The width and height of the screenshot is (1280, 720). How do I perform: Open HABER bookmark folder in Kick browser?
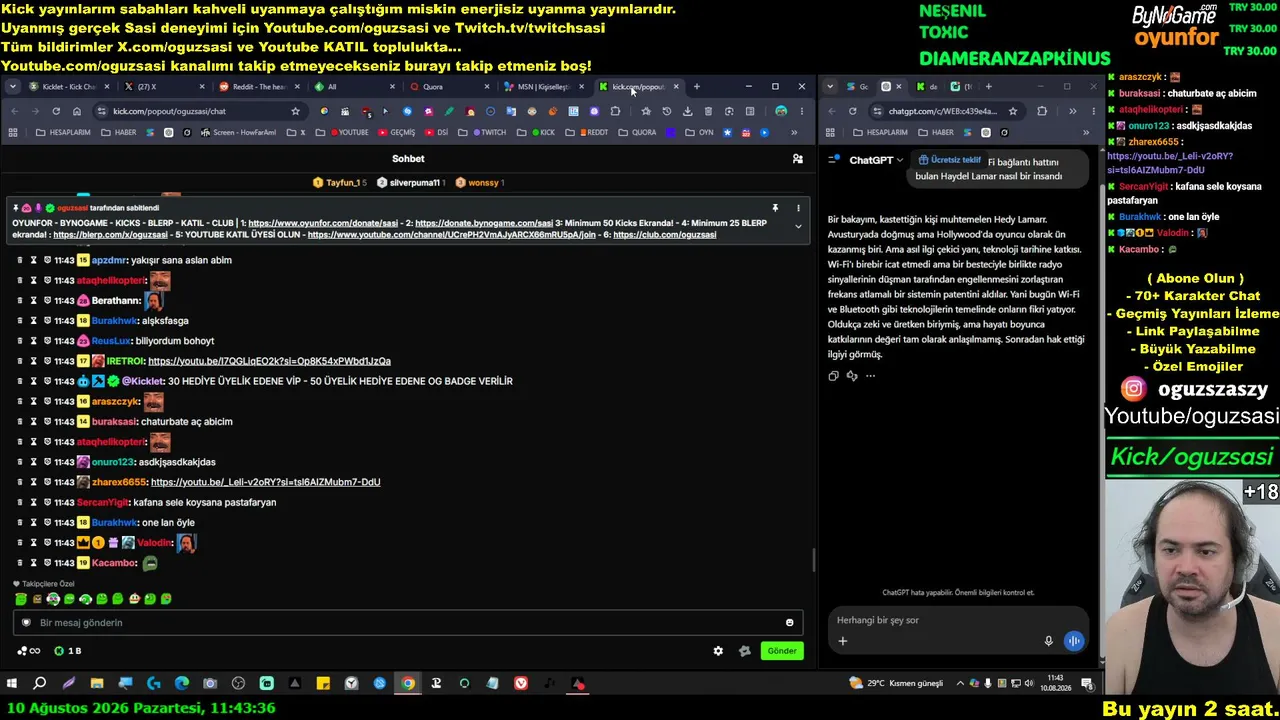[x=119, y=132]
